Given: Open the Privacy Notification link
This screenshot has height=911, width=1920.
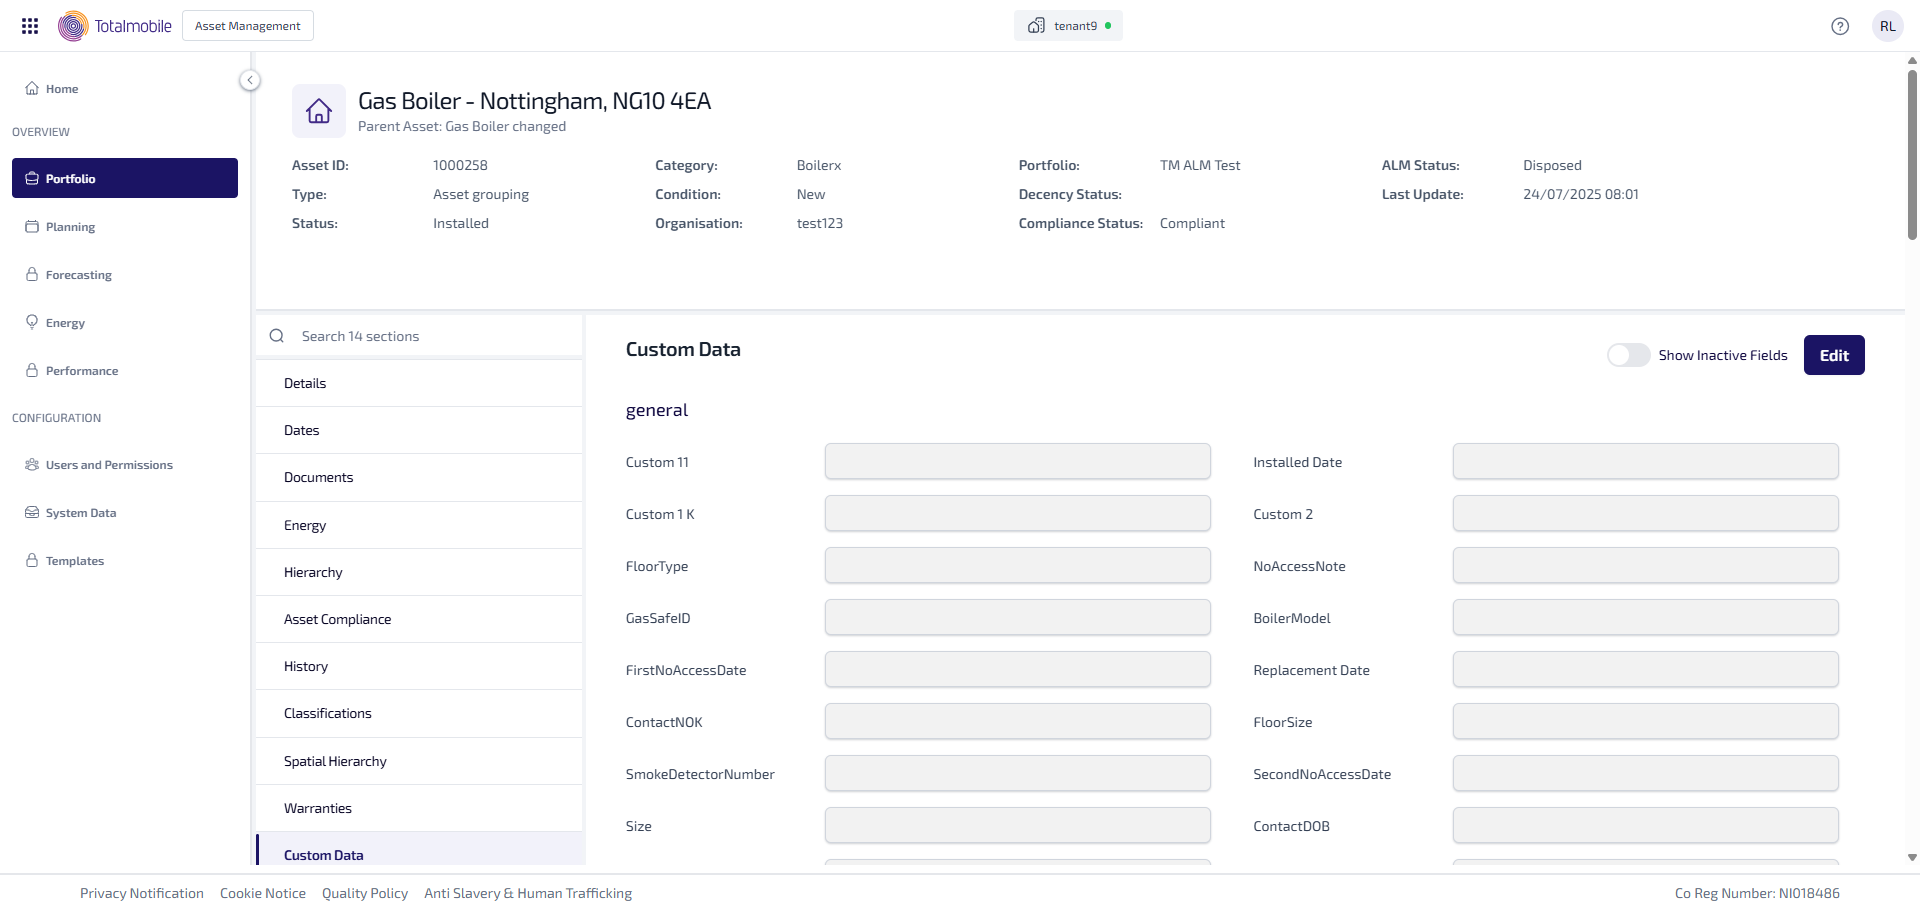Looking at the screenshot, I should pos(141,893).
